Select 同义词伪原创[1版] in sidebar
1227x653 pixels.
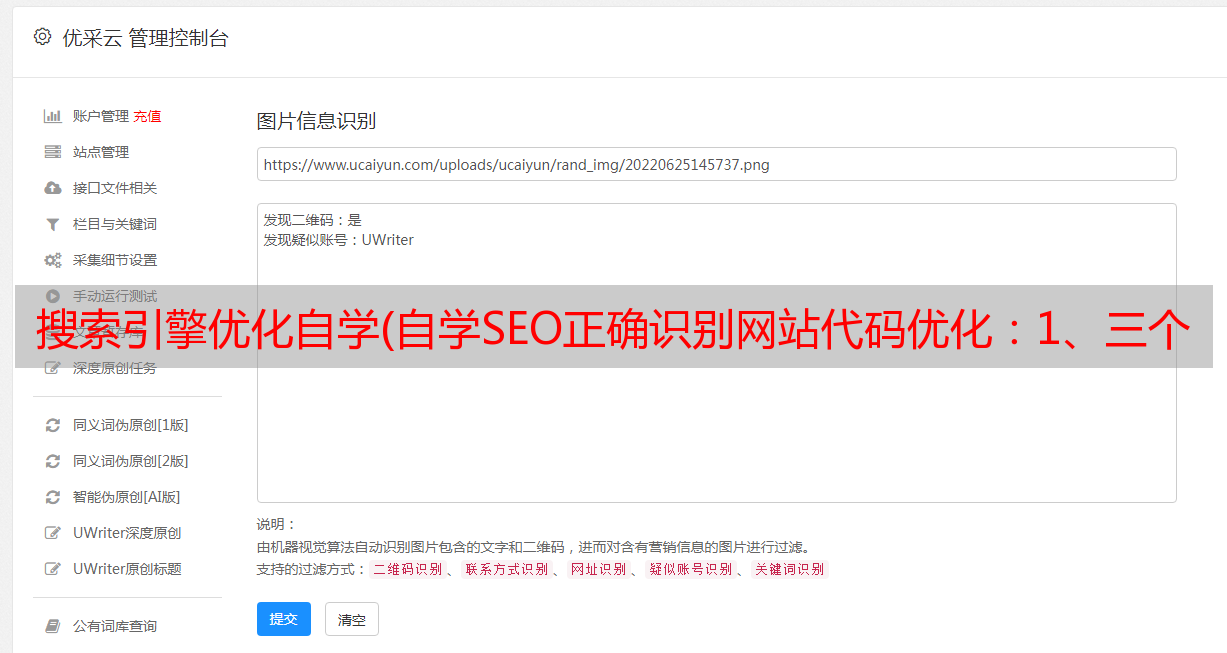point(131,425)
